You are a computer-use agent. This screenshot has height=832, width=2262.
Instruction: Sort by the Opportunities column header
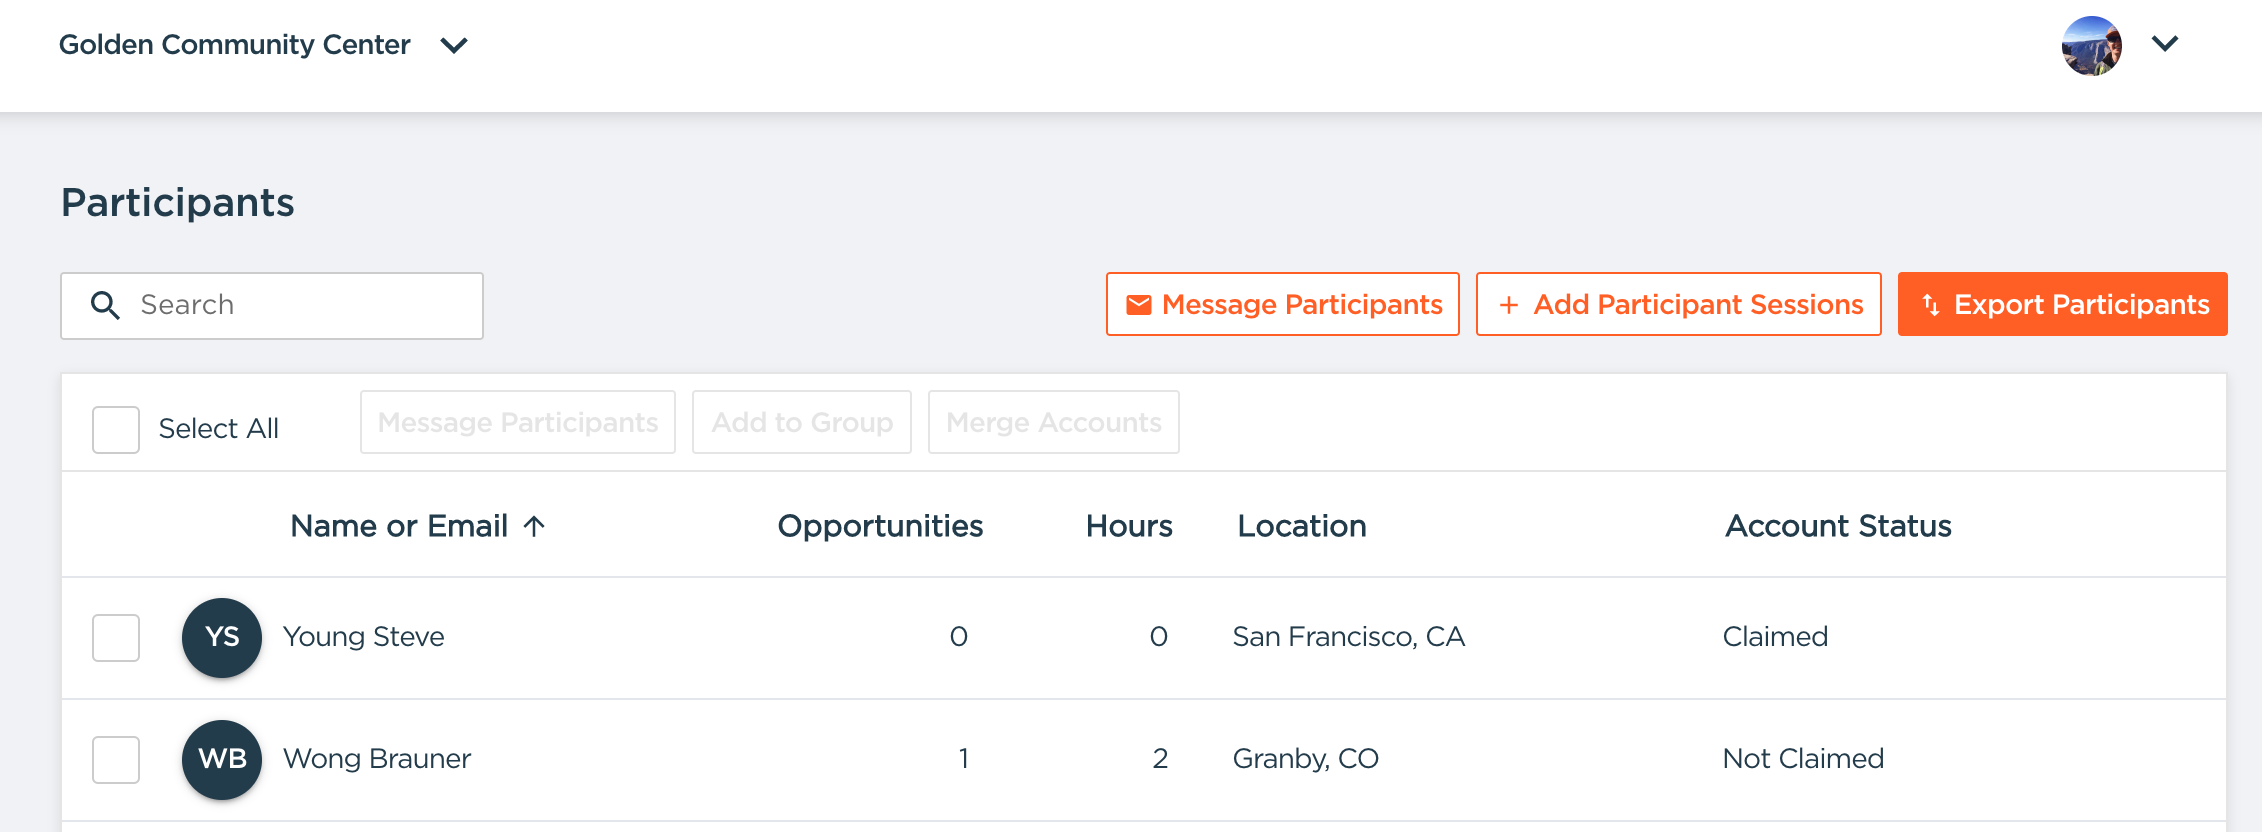click(x=880, y=526)
